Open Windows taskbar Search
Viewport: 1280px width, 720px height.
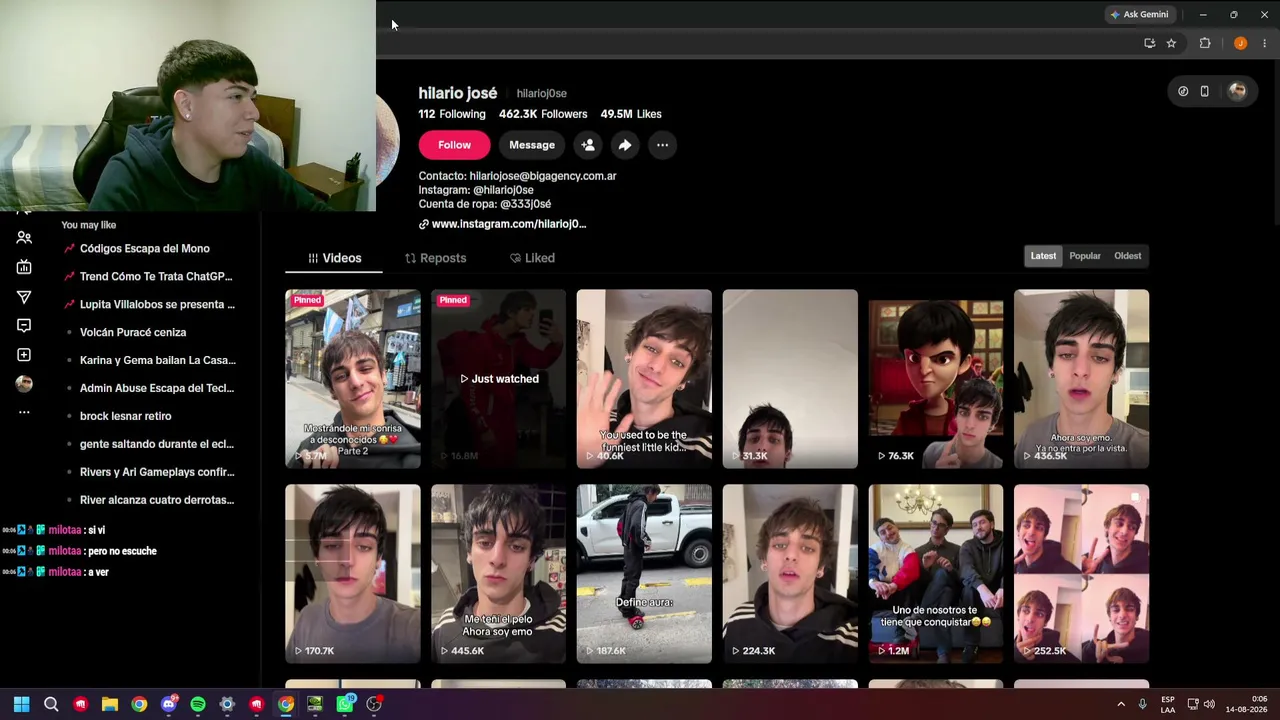(51, 704)
